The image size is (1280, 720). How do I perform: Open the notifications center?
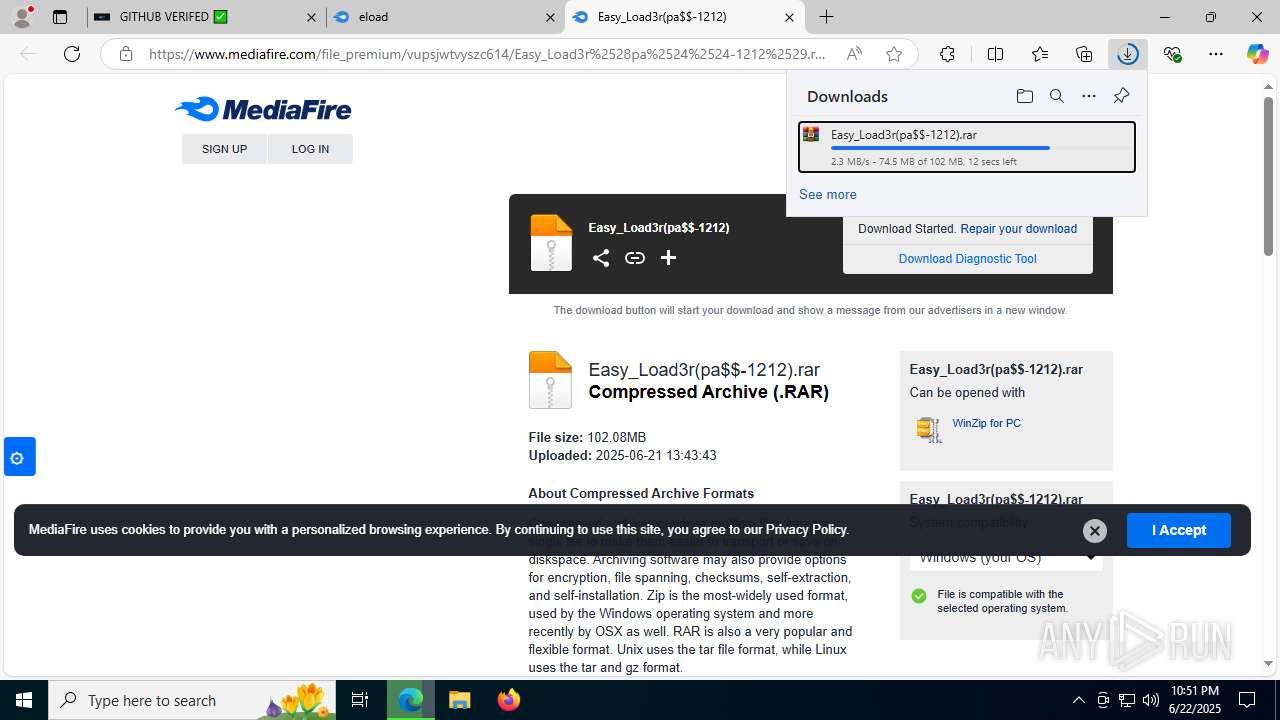point(1248,700)
